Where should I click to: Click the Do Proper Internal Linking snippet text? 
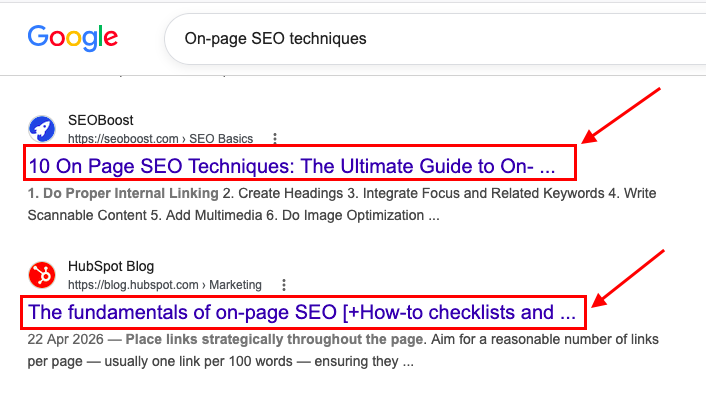pyautogui.click(x=131, y=193)
